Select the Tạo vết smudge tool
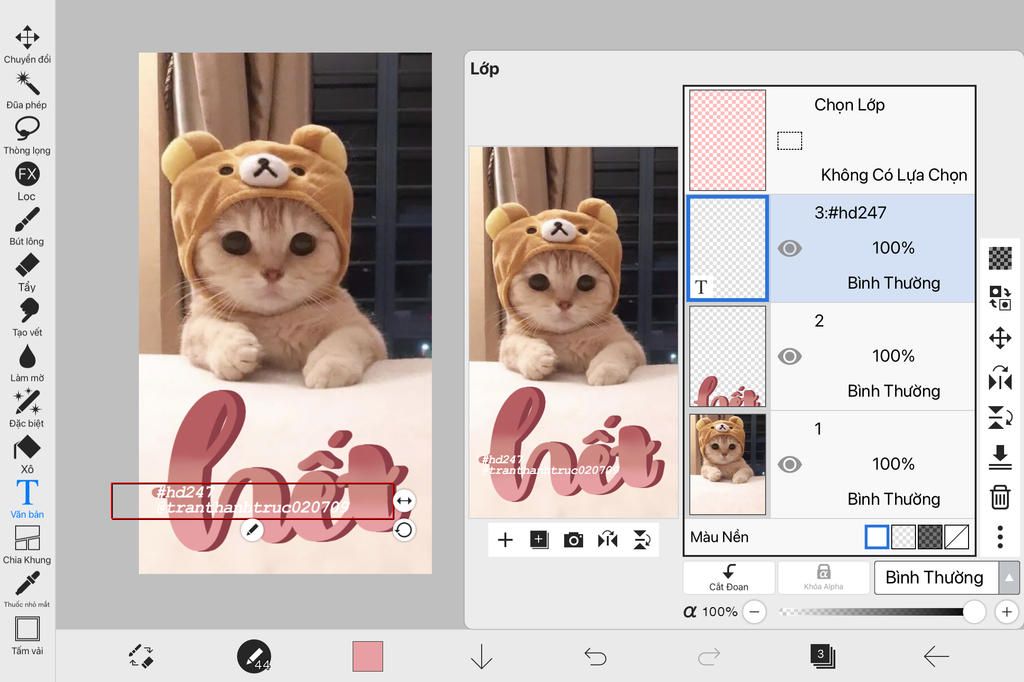This screenshot has height=682, width=1024. click(x=27, y=317)
